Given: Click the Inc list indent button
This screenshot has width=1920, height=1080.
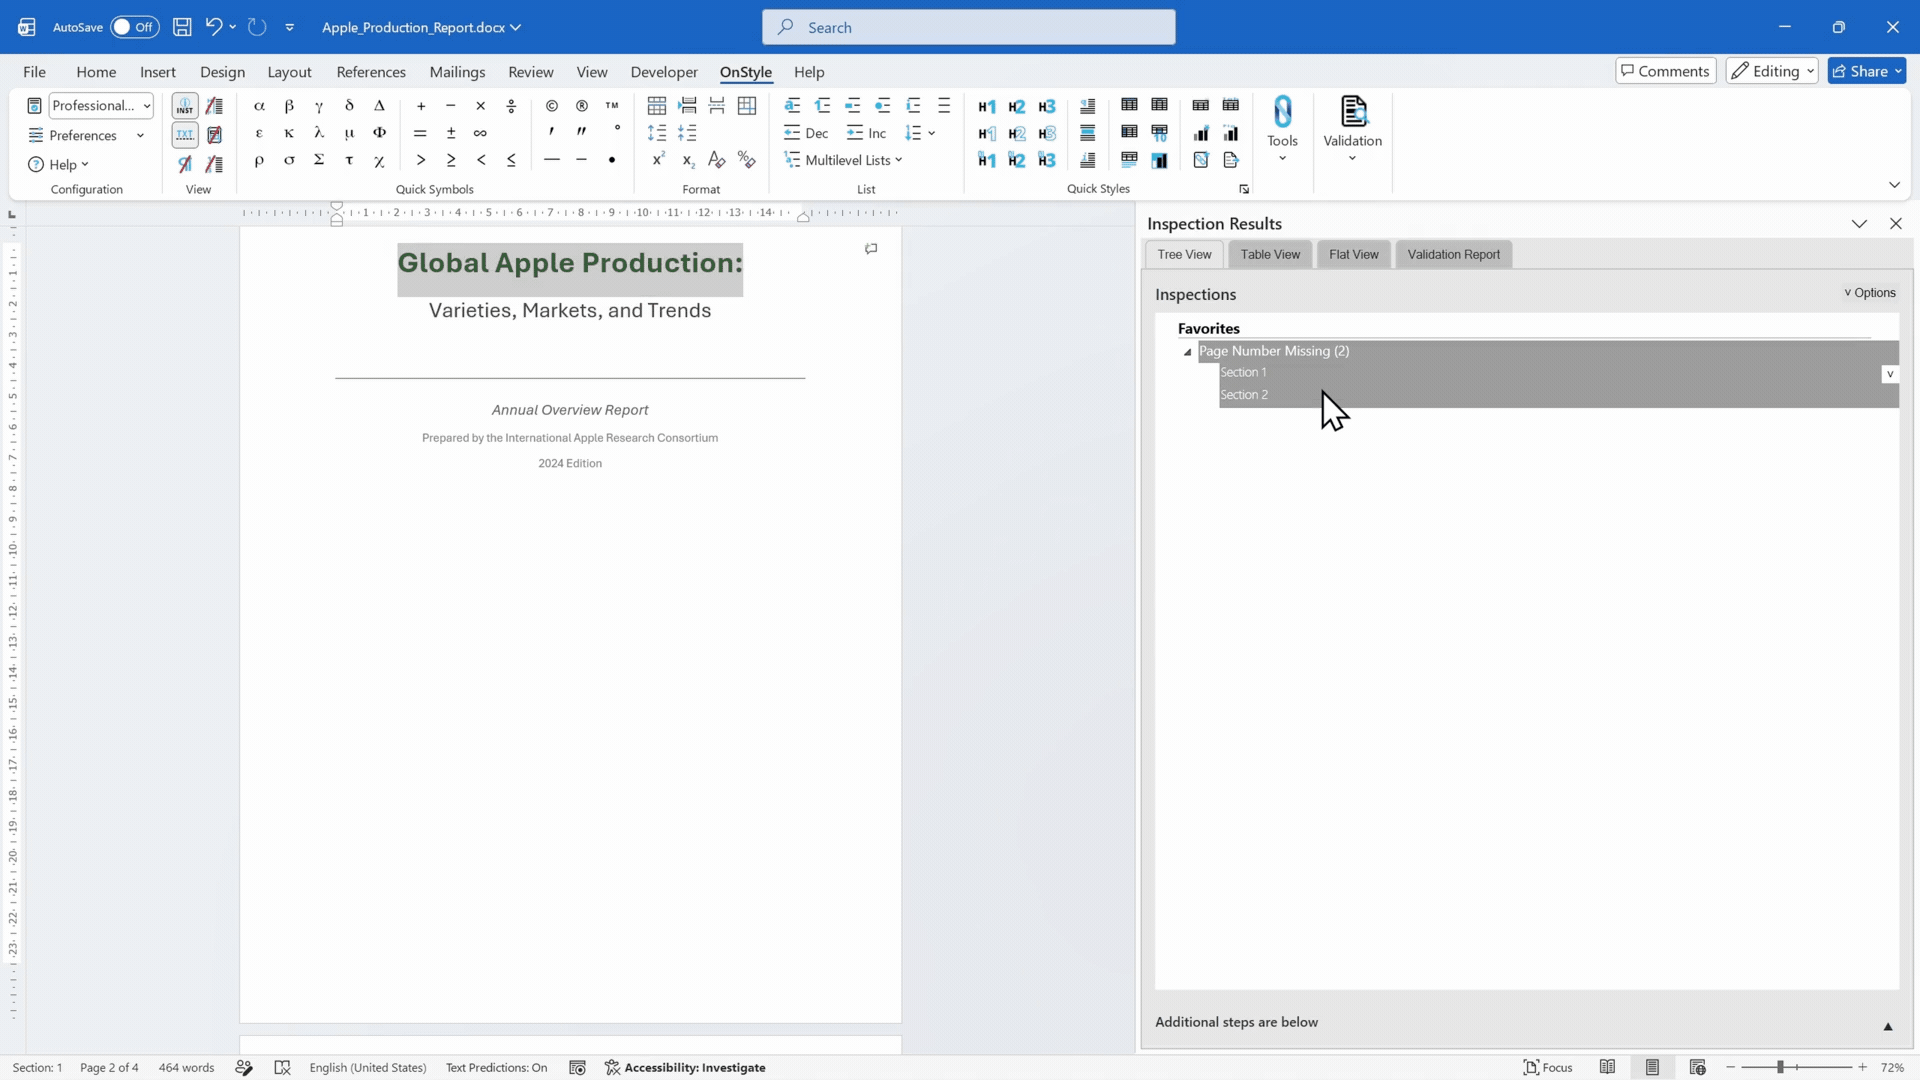Looking at the screenshot, I should (x=866, y=133).
